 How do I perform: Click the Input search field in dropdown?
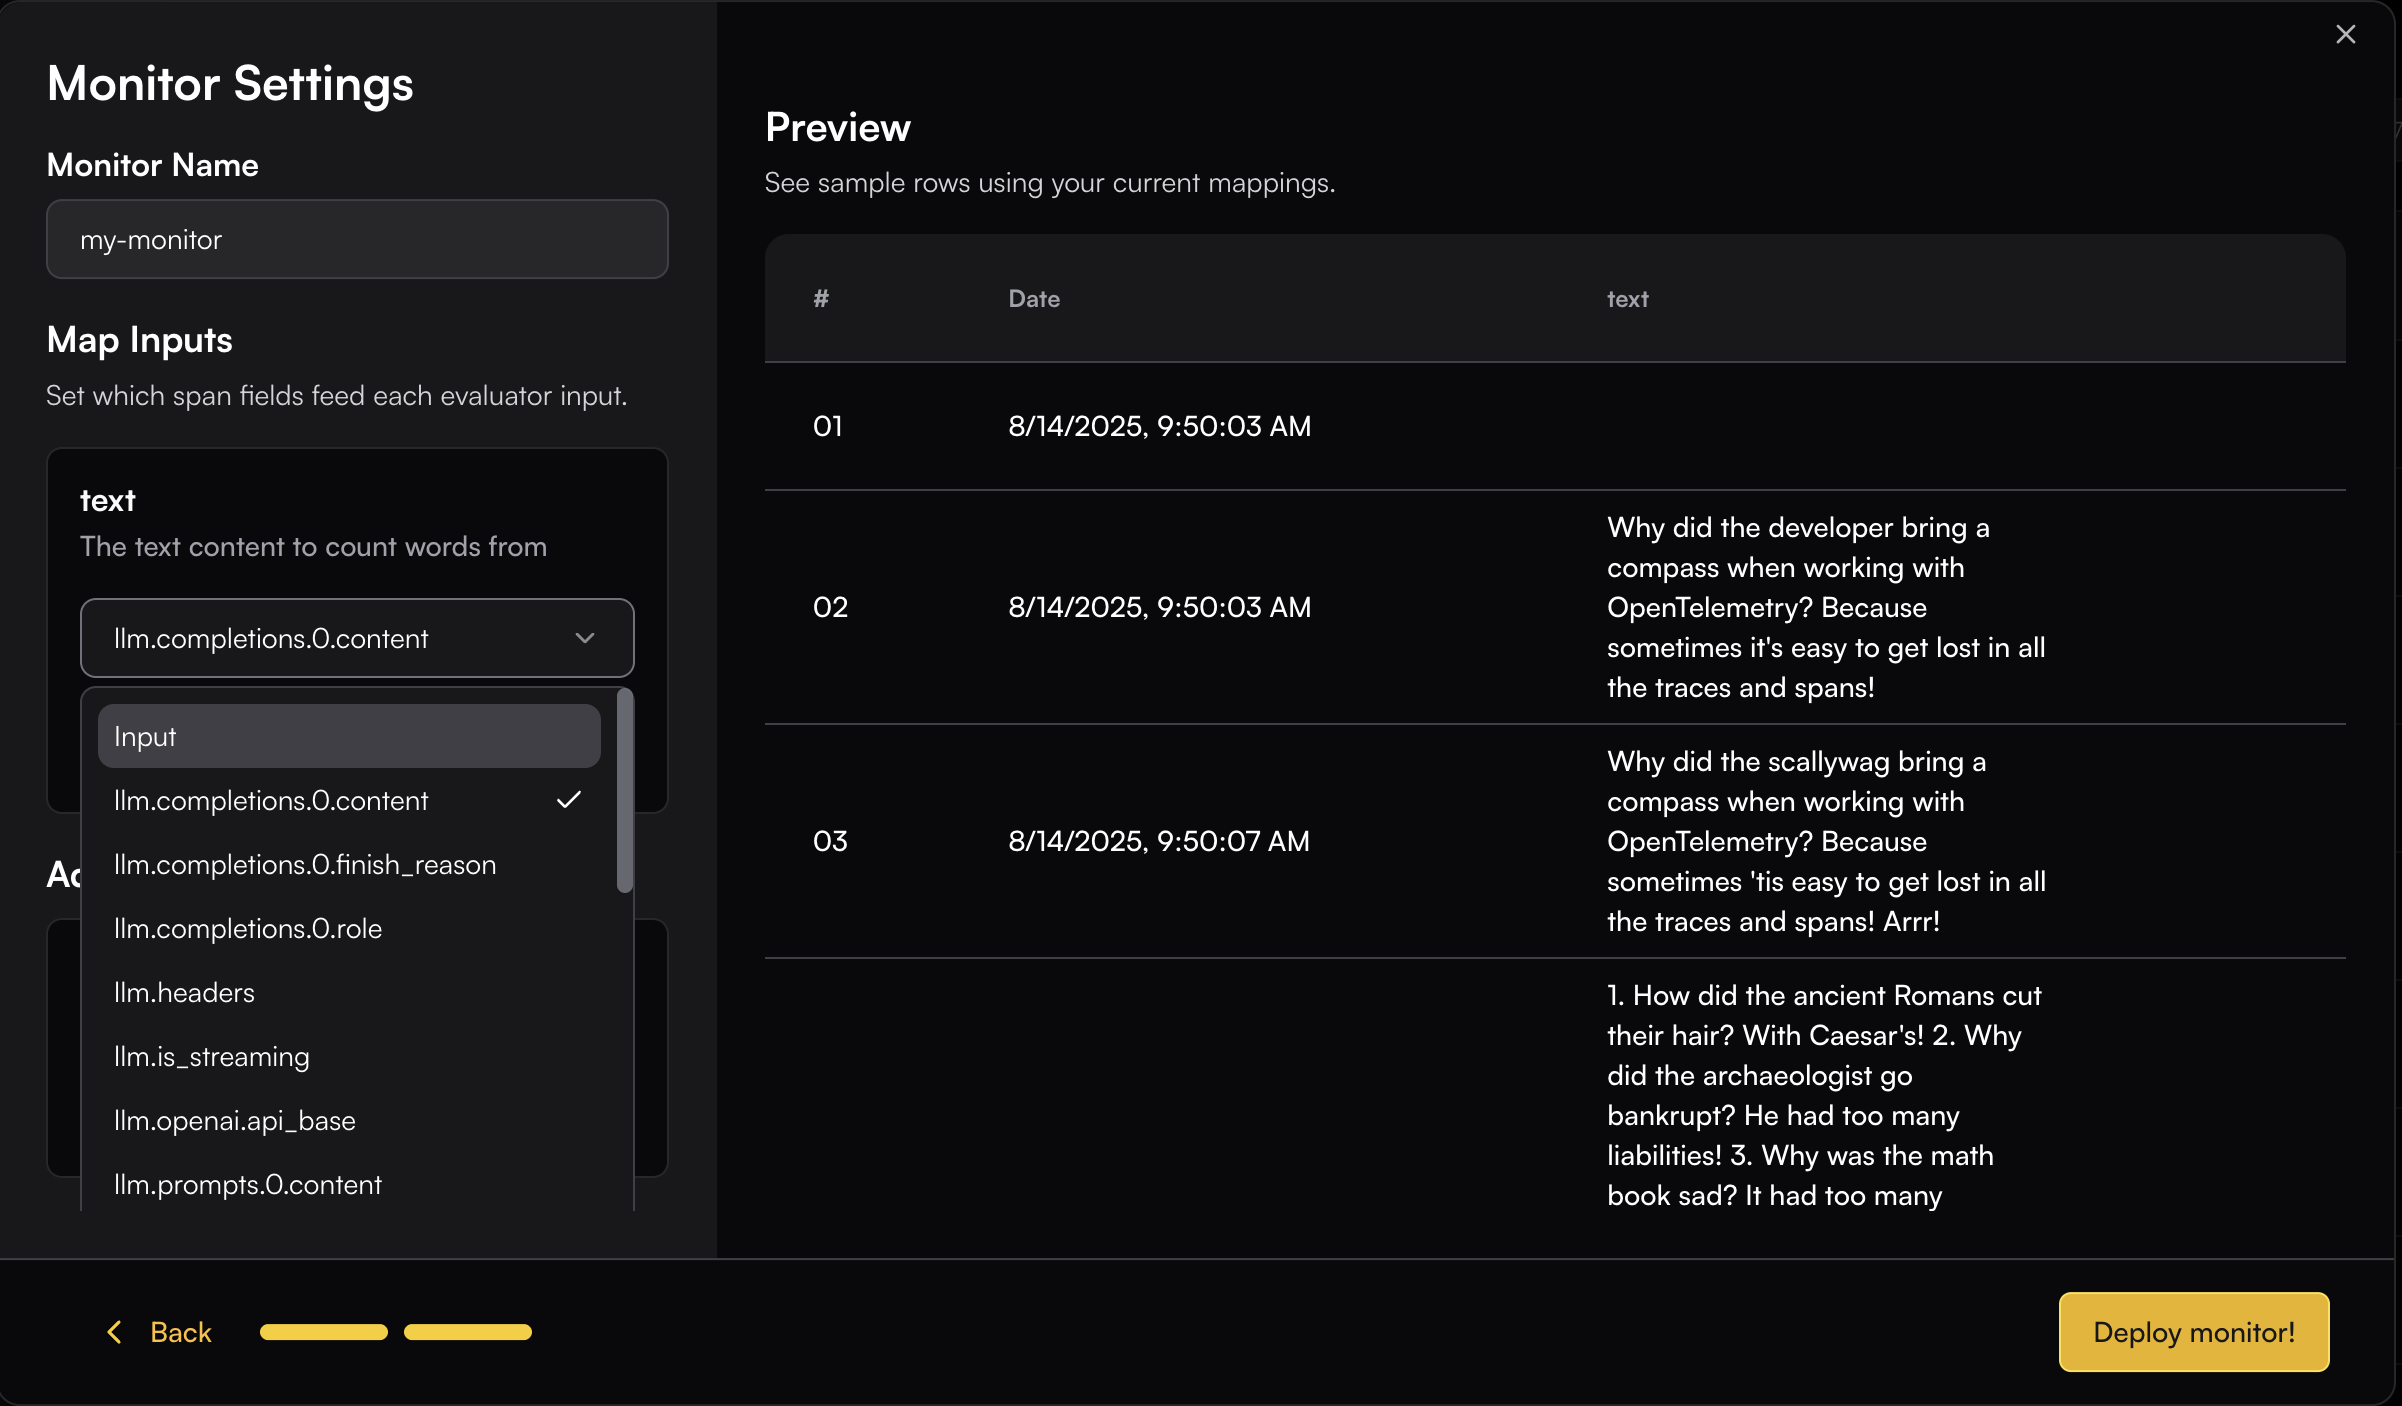(x=349, y=737)
